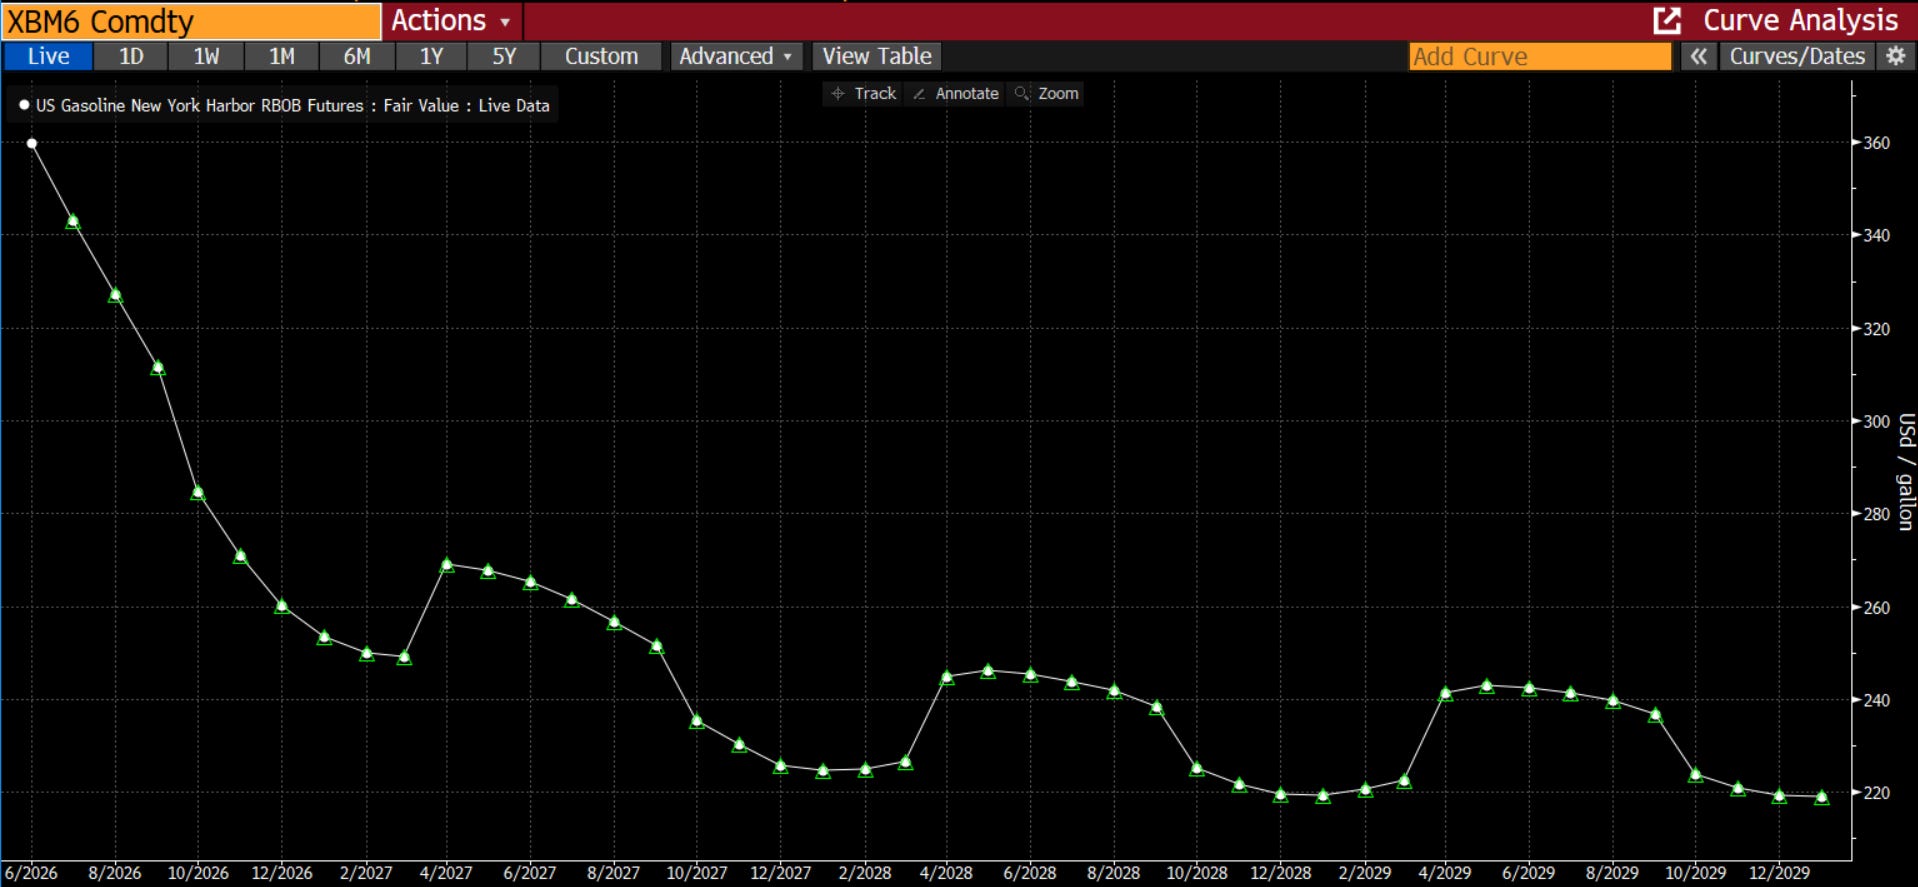Expand the Actions dropdown menu
1918x887 pixels.
click(x=451, y=20)
